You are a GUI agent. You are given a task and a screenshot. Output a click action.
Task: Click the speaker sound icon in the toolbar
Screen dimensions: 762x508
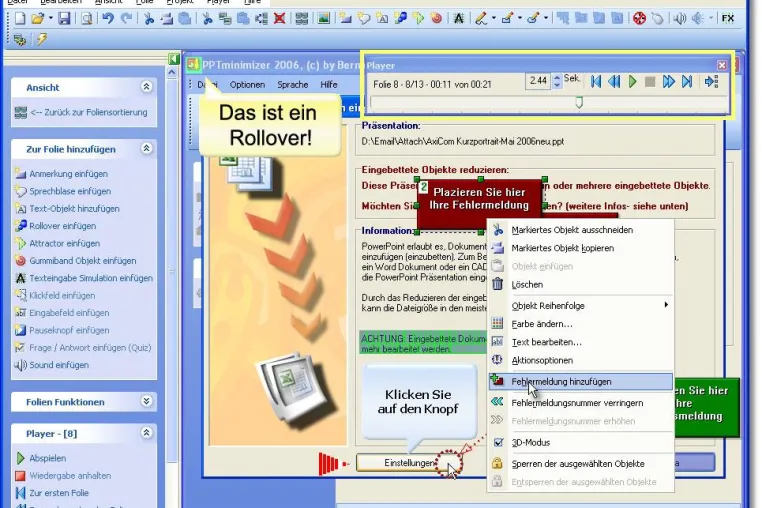(x=679, y=18)
